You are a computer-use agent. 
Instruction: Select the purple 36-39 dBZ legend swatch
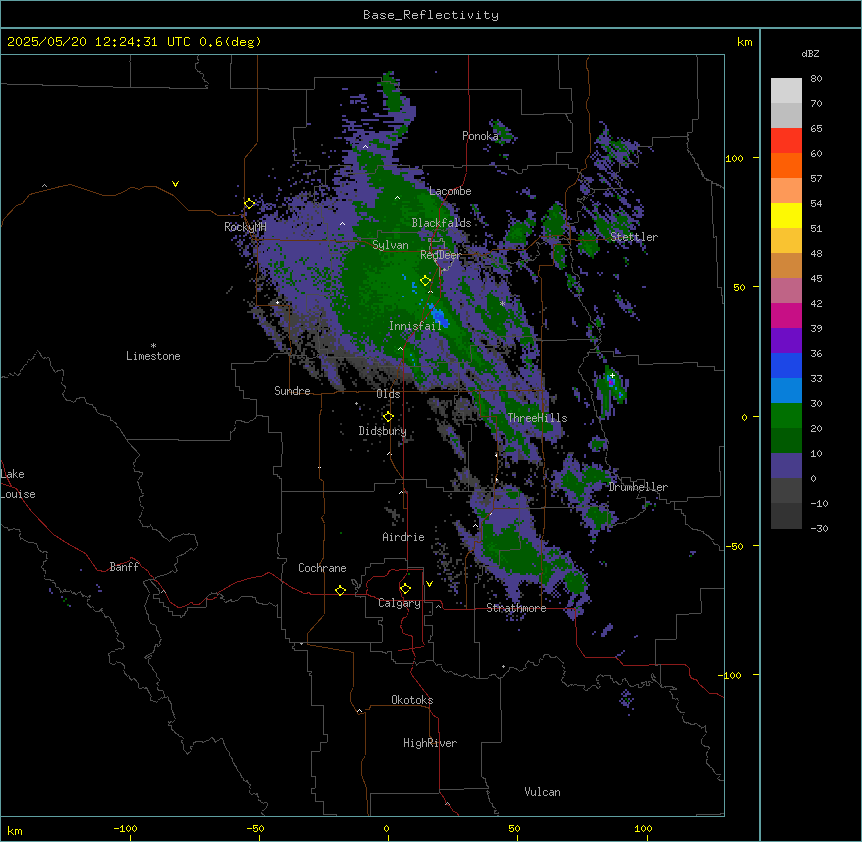click(786, 341)
